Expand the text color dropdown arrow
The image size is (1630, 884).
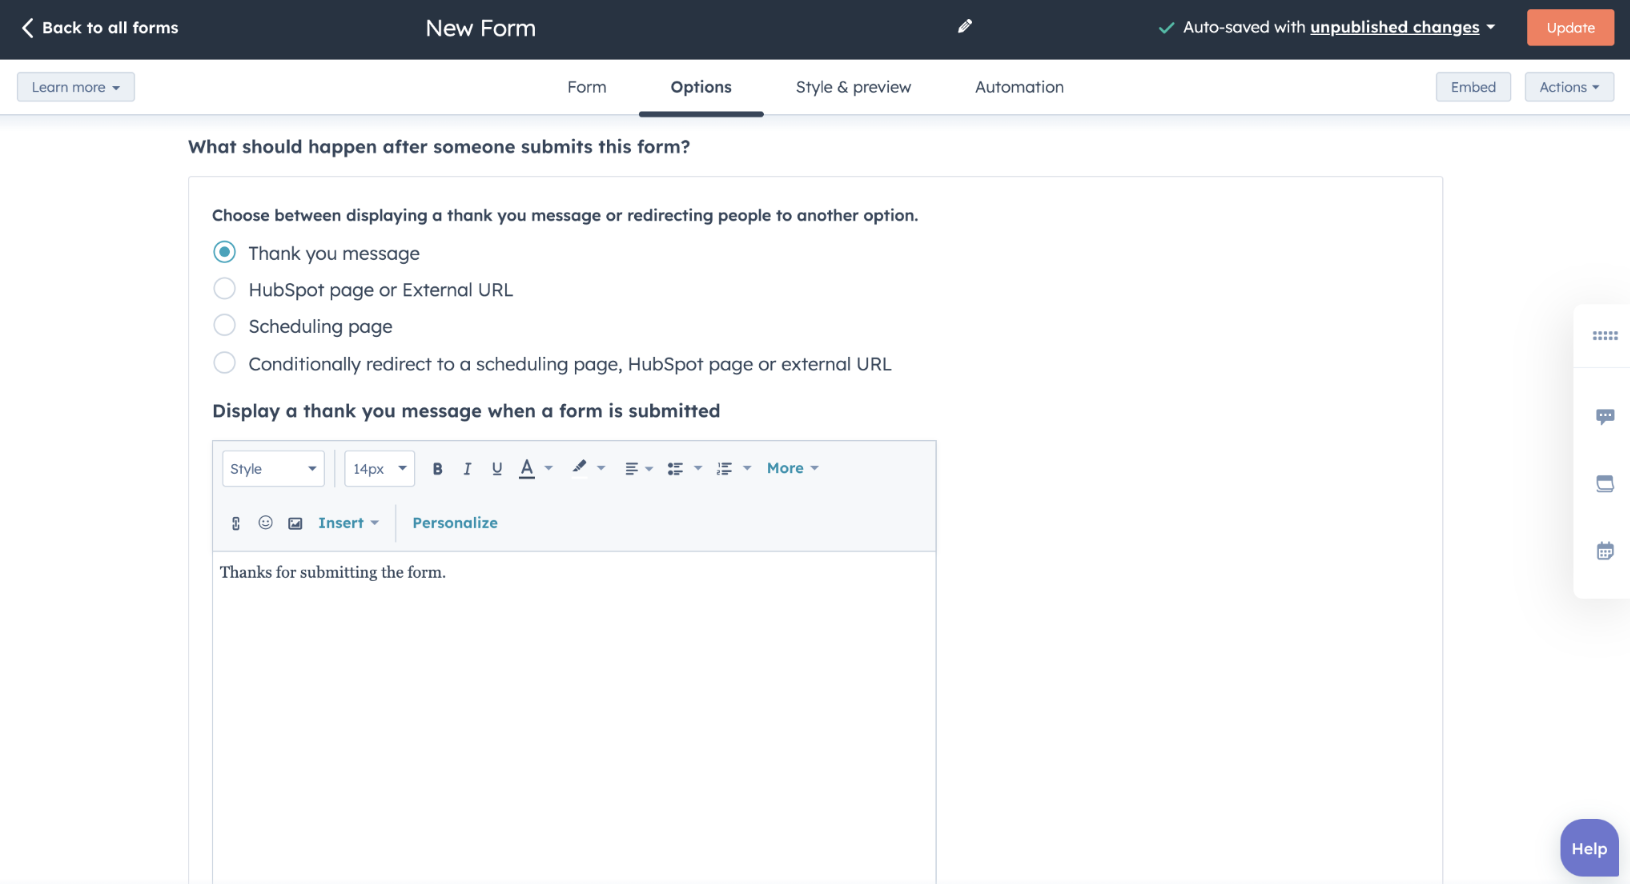[549, 468]
